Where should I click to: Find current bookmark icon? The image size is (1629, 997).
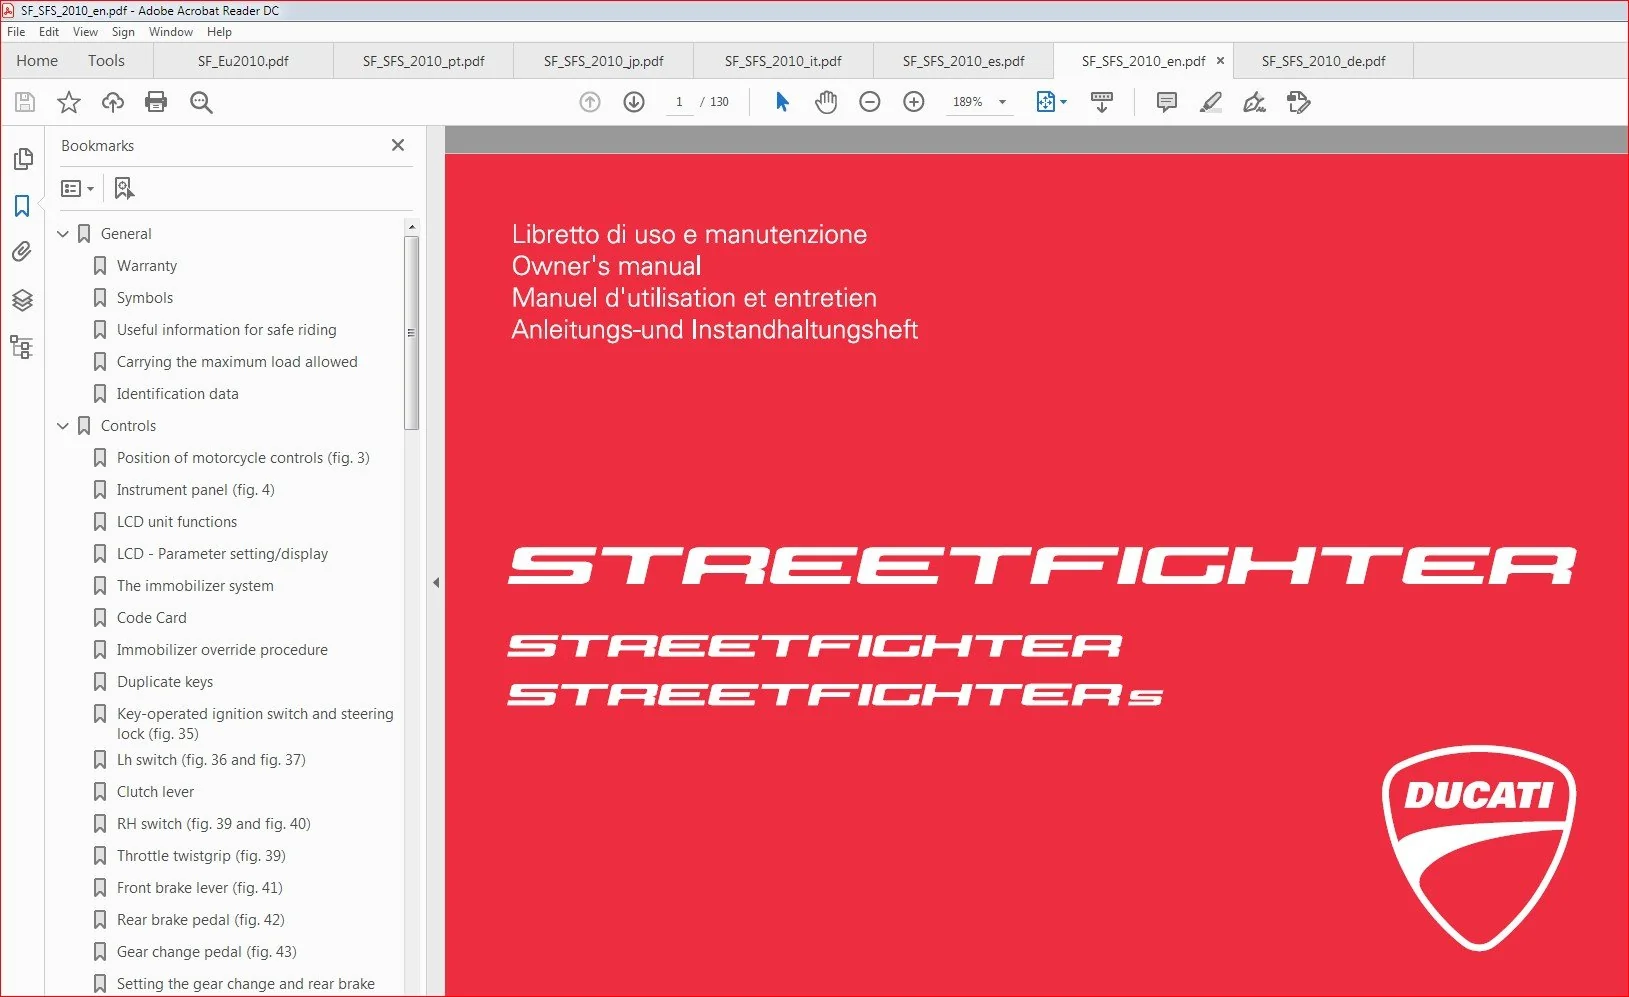(x=124, y=188)
